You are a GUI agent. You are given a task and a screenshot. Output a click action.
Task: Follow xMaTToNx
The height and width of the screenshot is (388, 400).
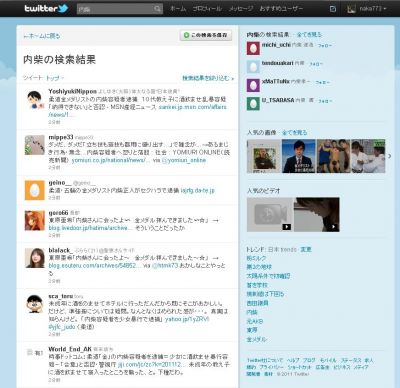[x=322, y=82]
